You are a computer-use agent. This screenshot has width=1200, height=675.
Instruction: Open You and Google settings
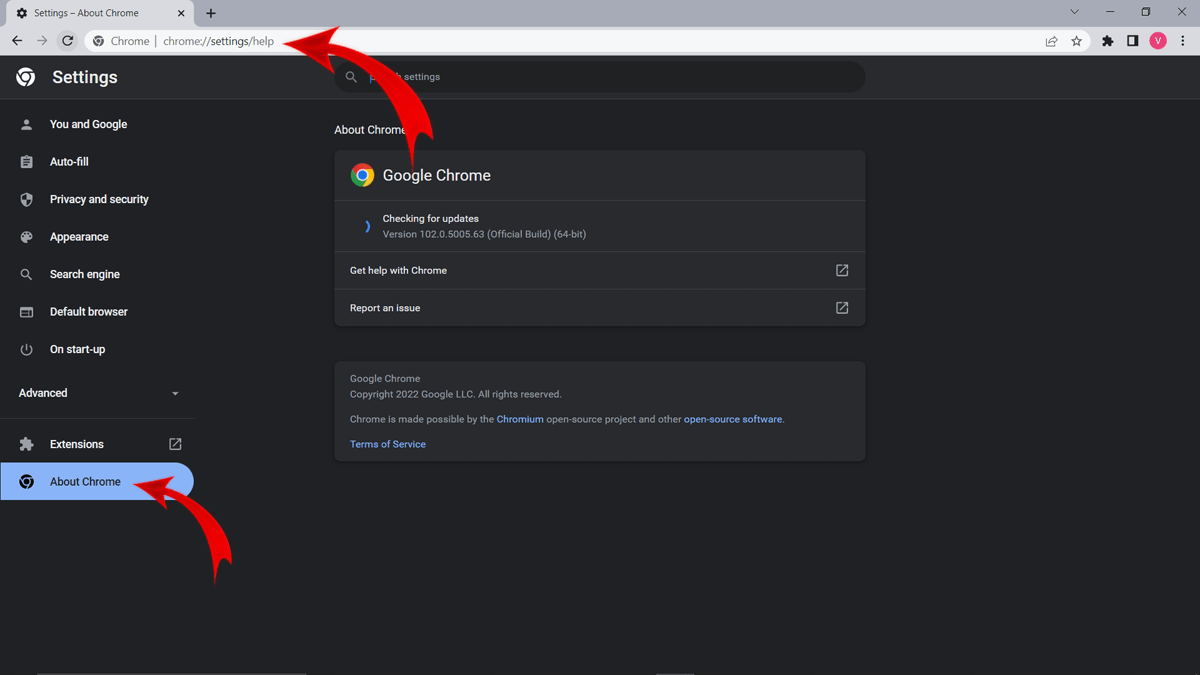(x=88, y=124)
